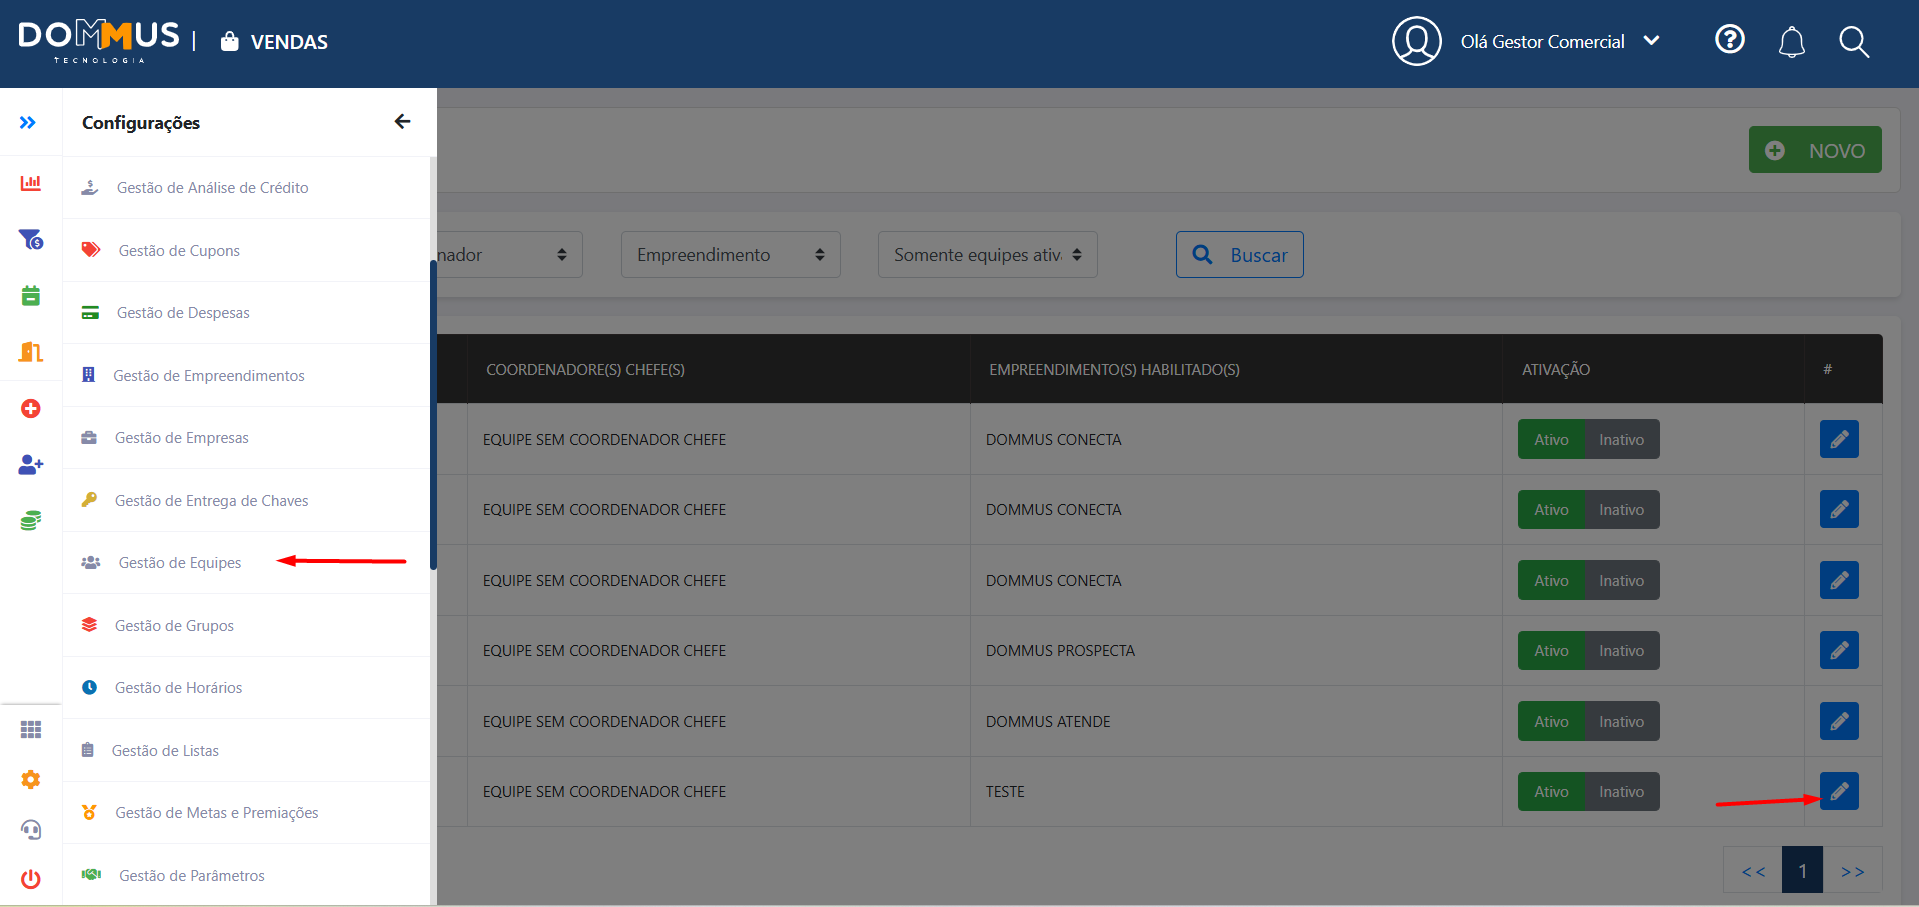Close Configurações panel with back arrow
The width and height of the screenshot is (1919, 907).
click(x=402, y=122)
